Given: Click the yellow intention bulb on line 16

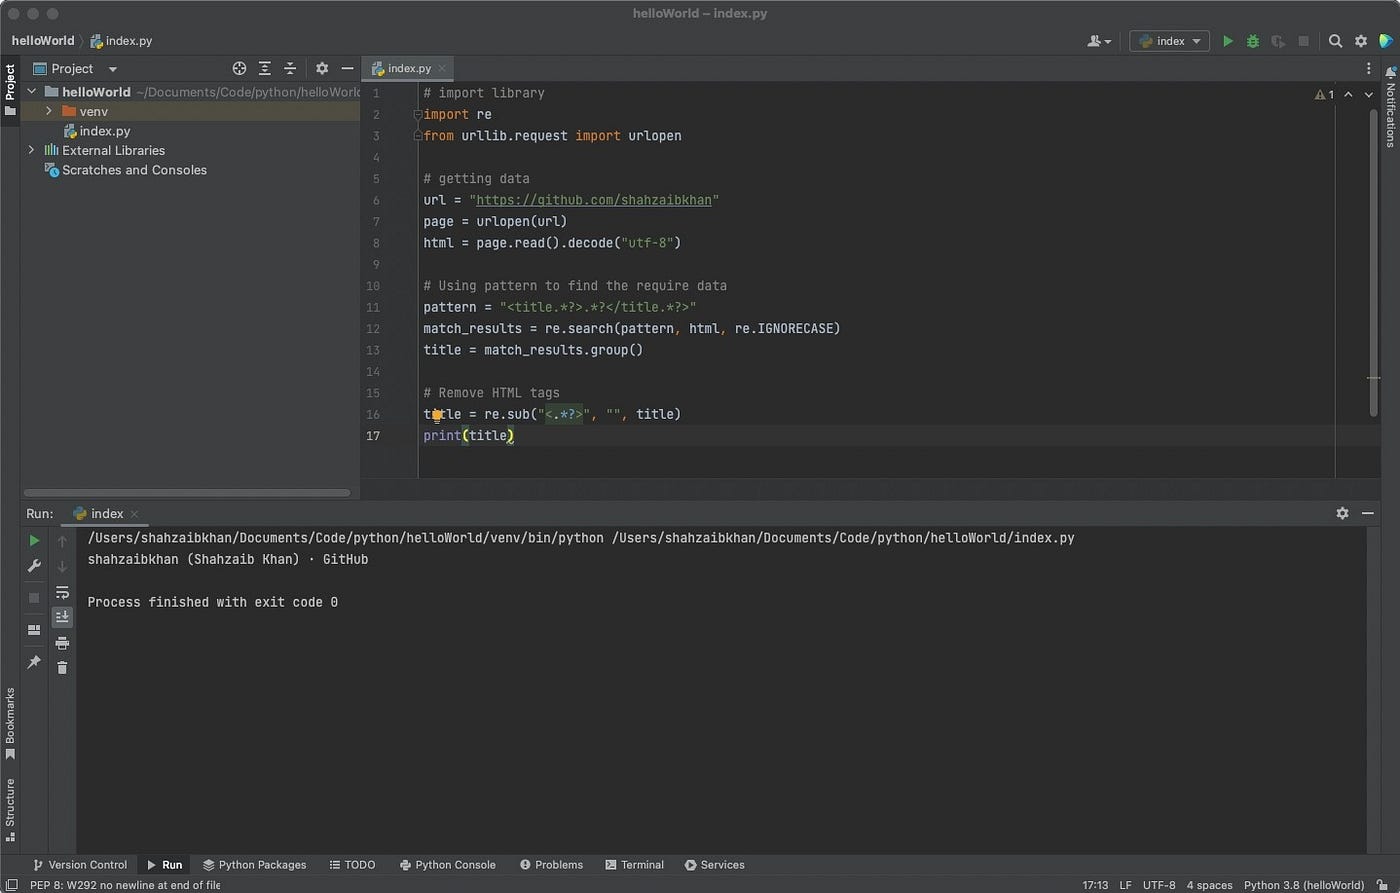Looking at the screenshot, I should (x=437, y=415).
